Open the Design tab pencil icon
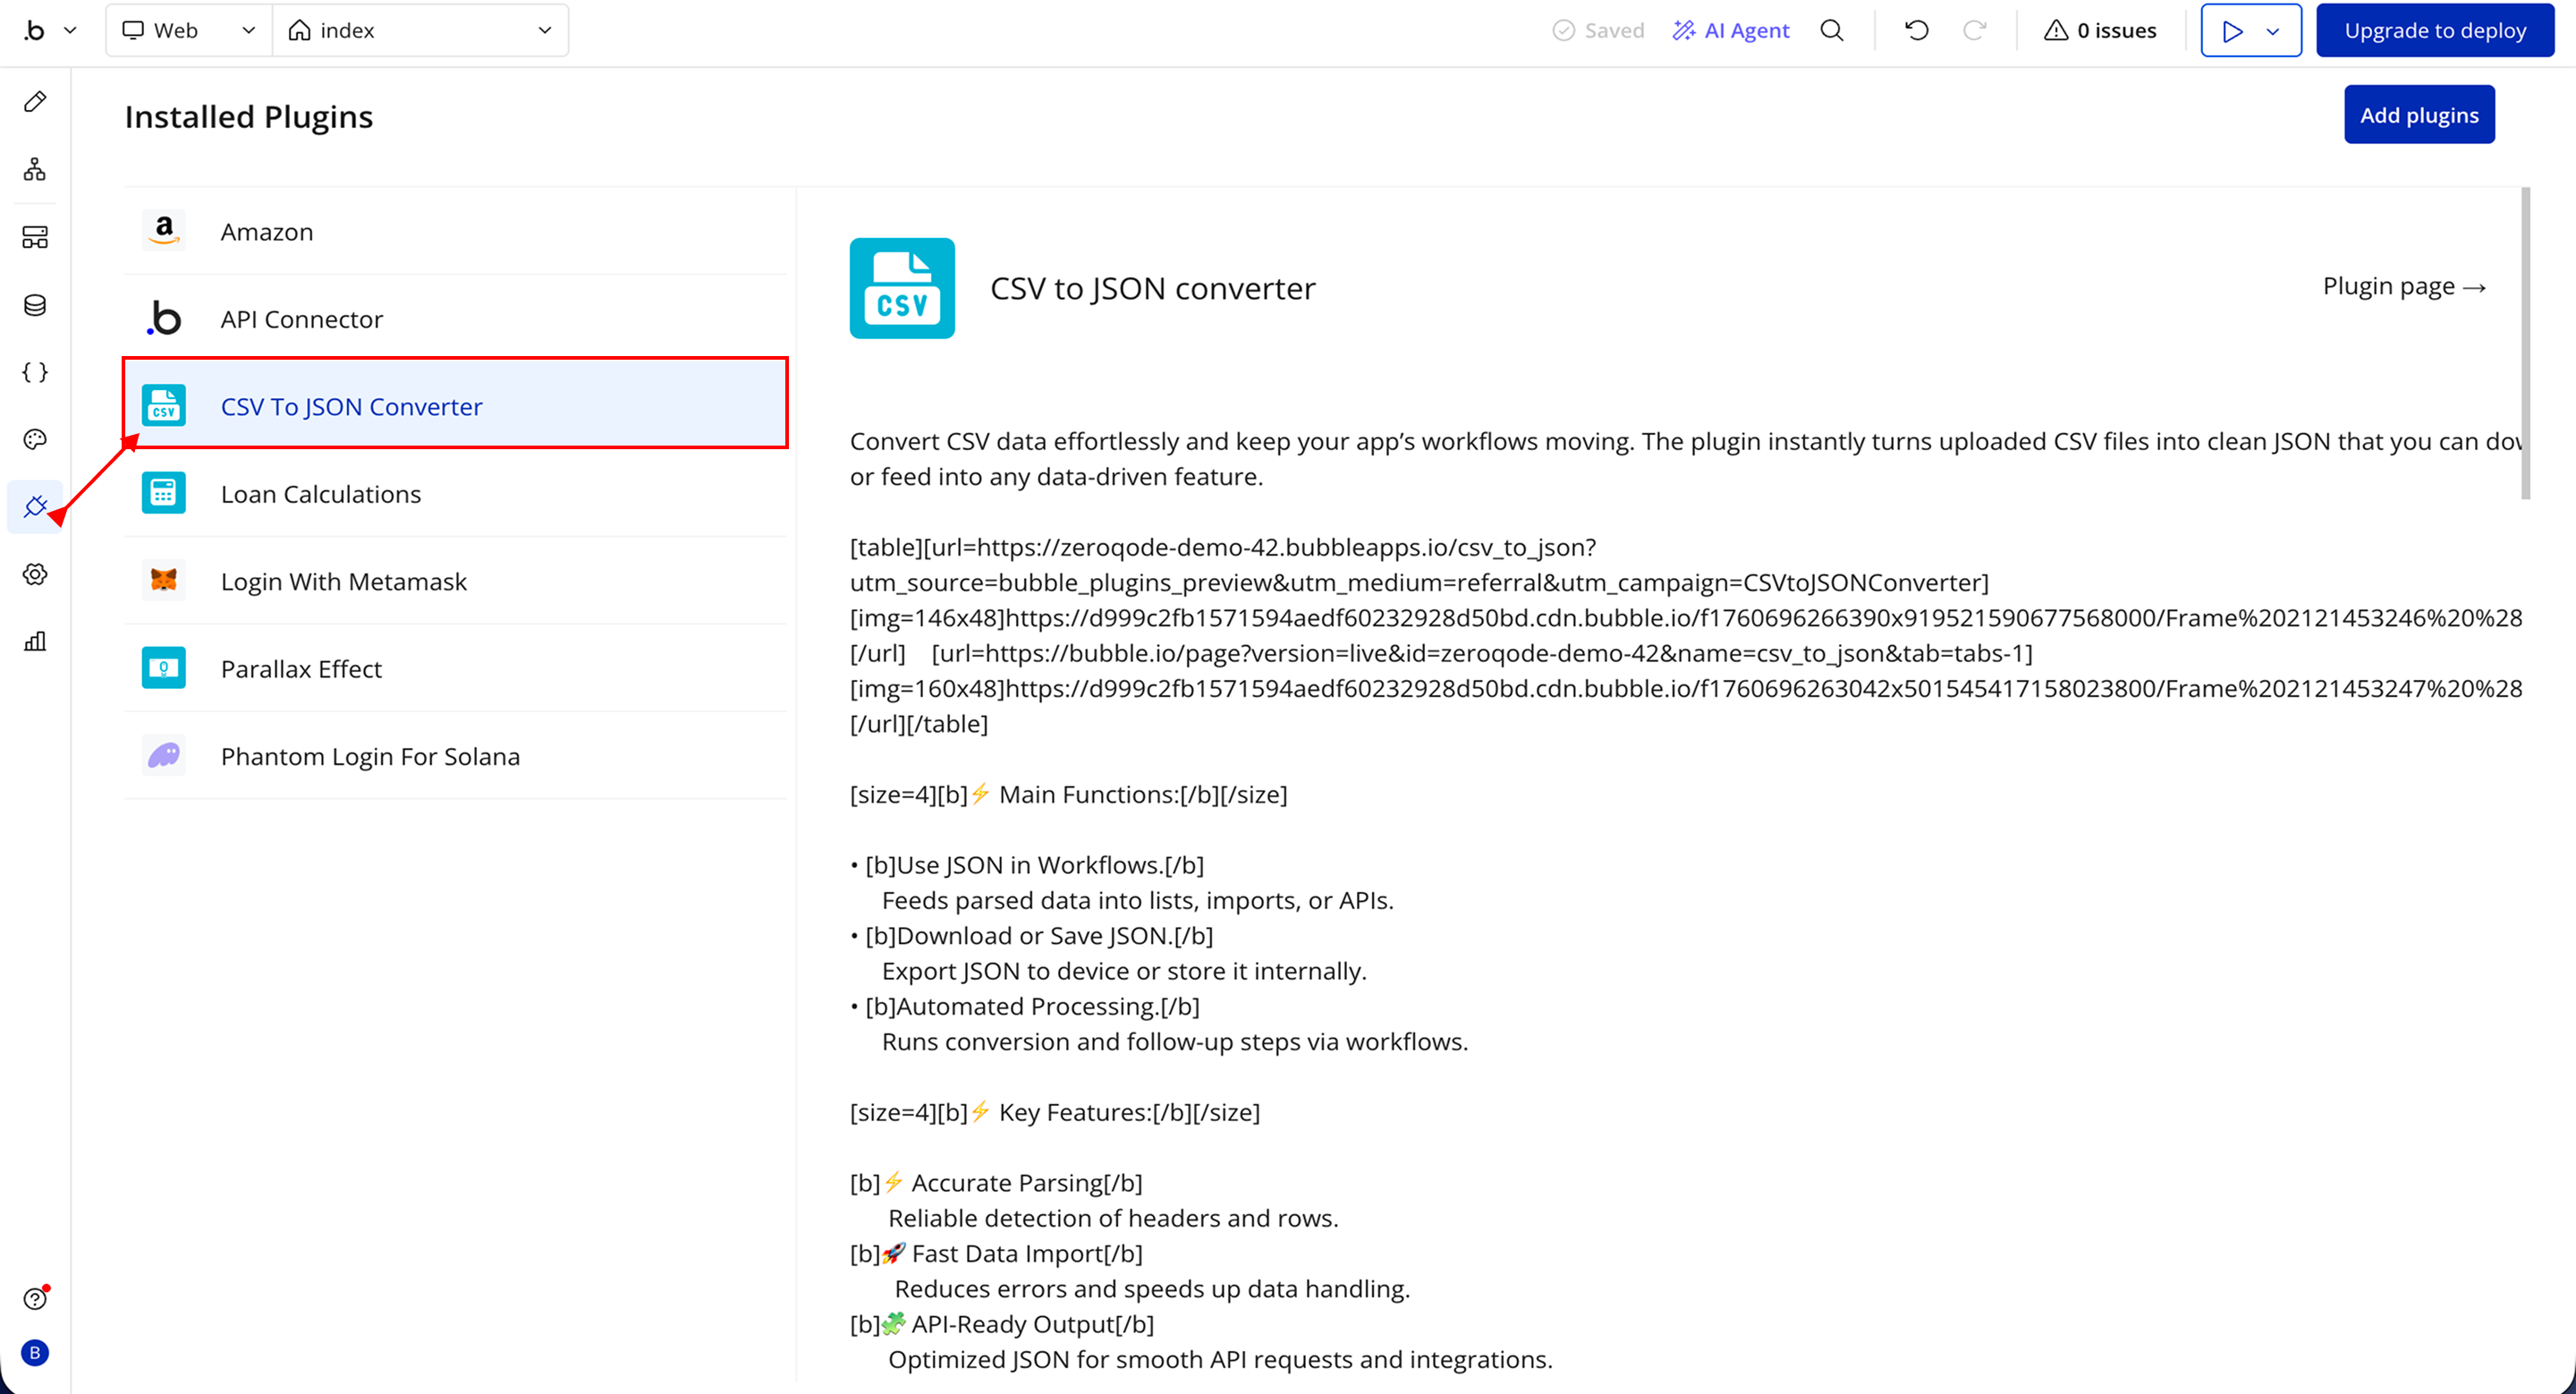The height and width of the screenshot is (1394, 2576). click(x=35, y=101)
